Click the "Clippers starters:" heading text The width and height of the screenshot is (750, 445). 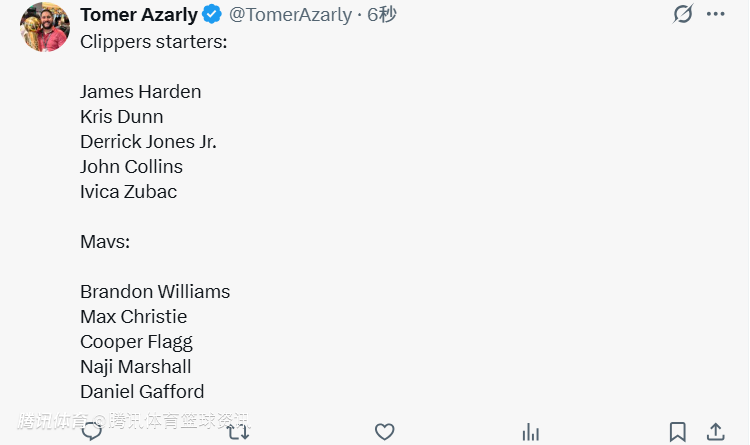pyautogui.click(x=153, y=42)
